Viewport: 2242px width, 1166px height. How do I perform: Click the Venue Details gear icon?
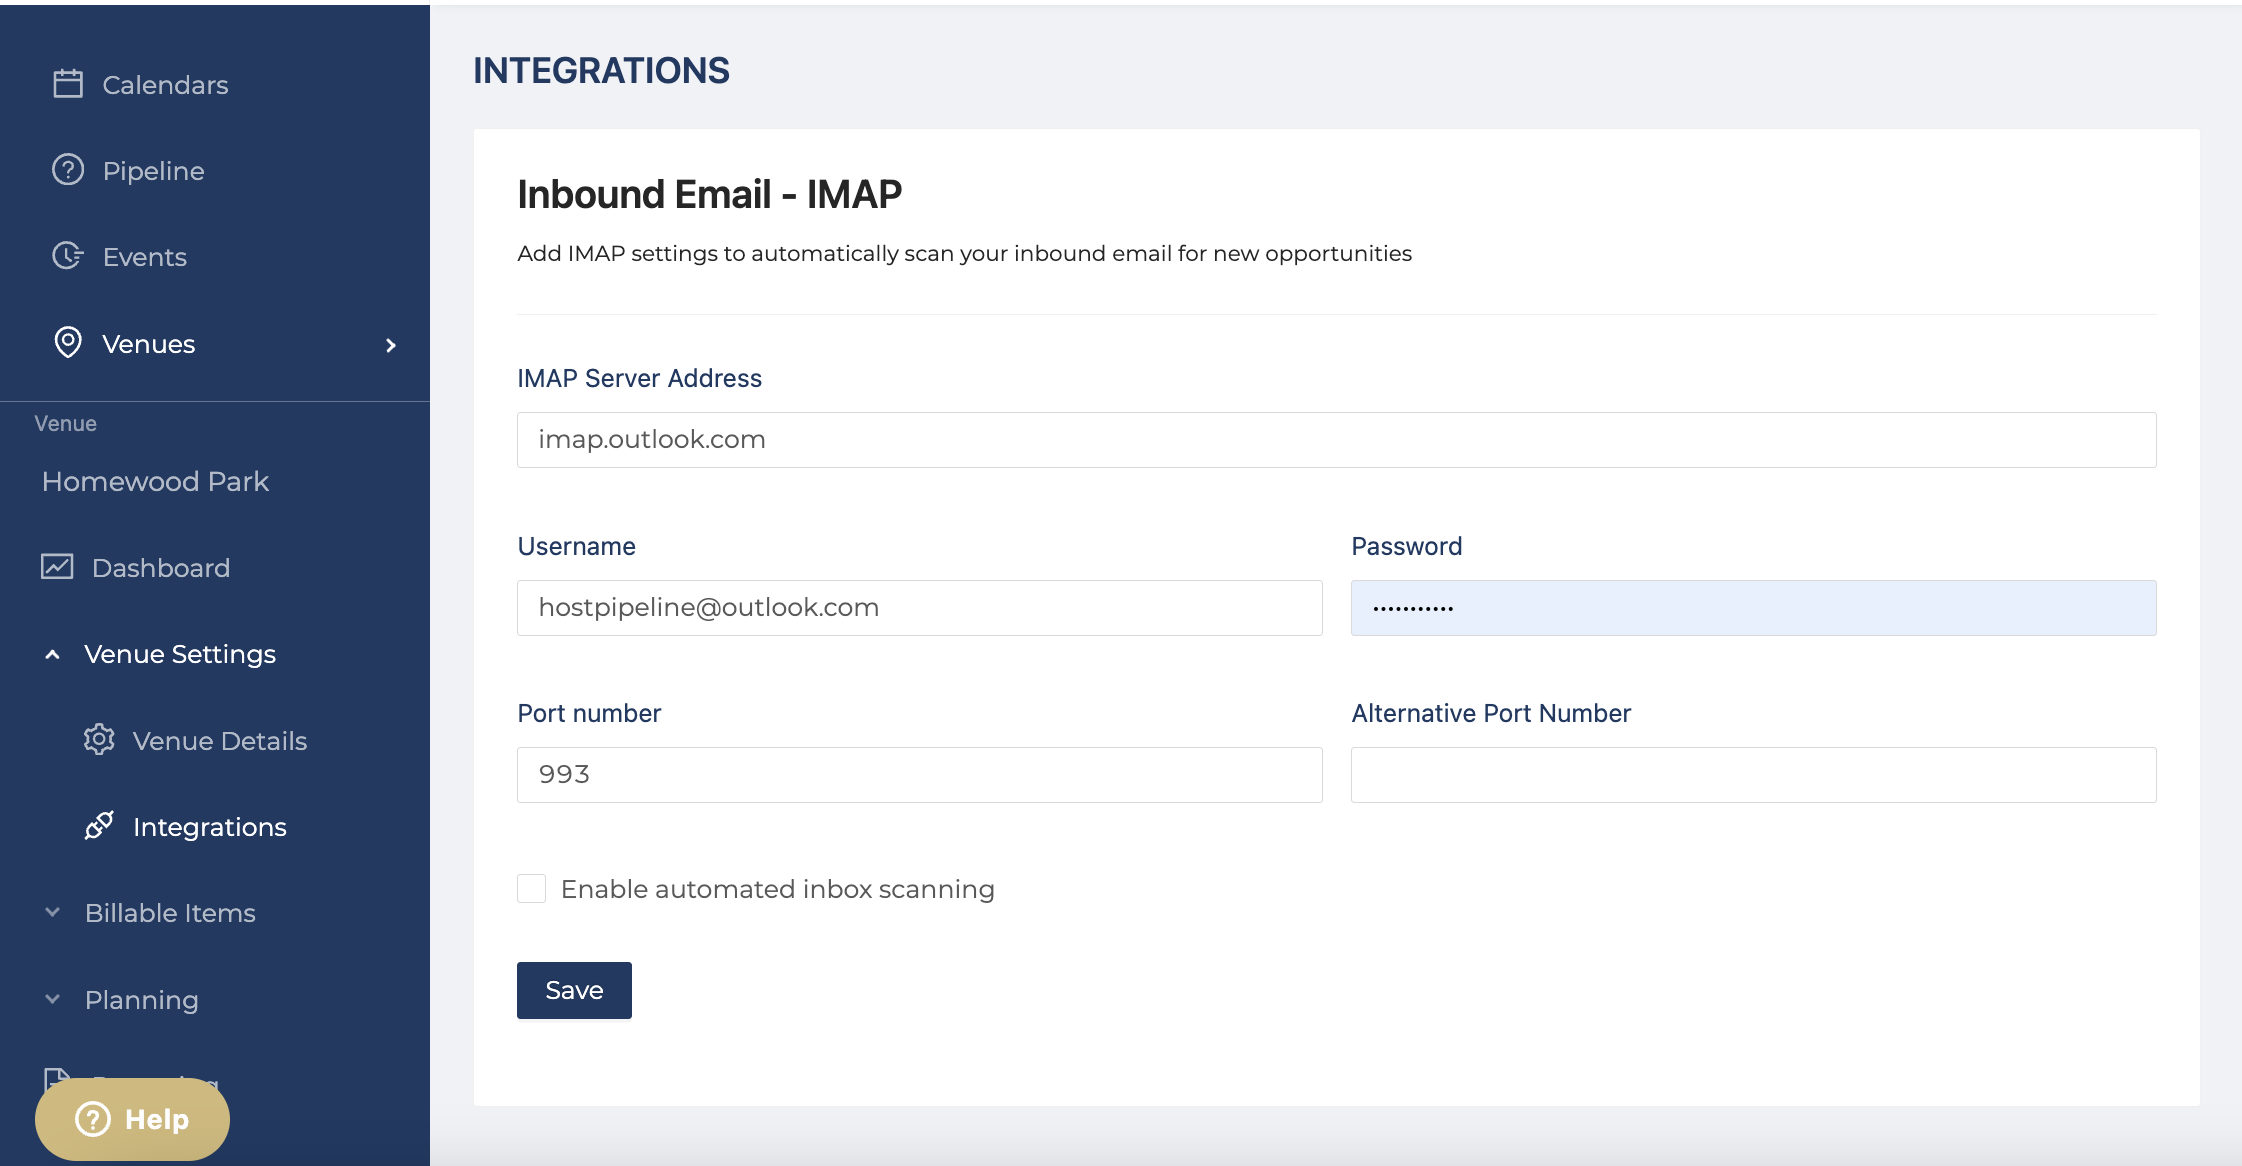(99, 740)
